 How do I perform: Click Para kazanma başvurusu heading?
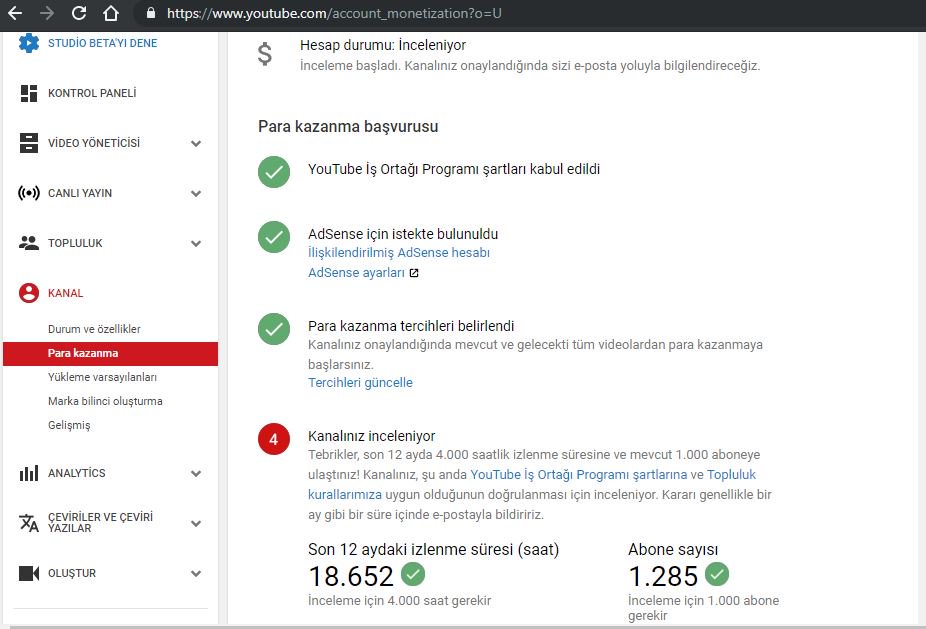(x=348, y=126)
